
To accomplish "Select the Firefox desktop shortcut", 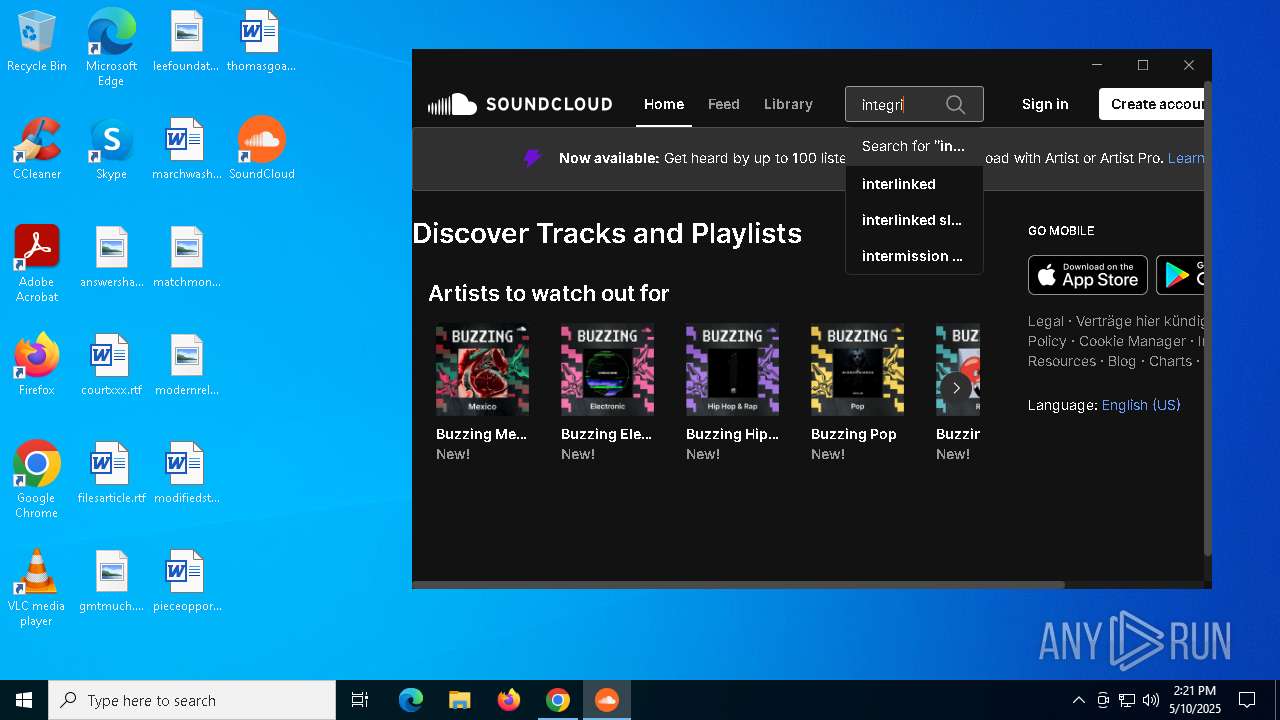I will point(37,365).
